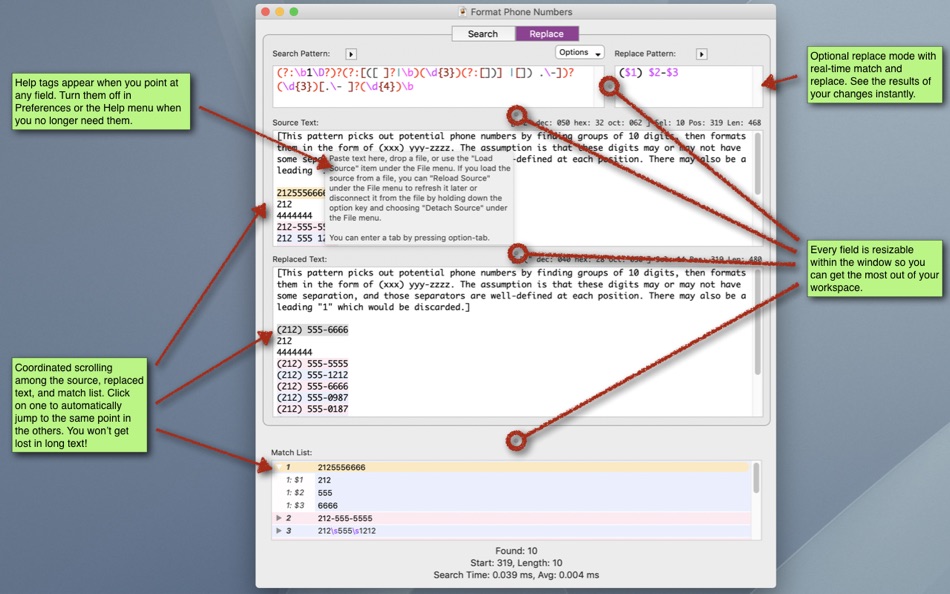Screen dimensions: 950x594
Task: Click the Search Pattern label
Action: 301,53
